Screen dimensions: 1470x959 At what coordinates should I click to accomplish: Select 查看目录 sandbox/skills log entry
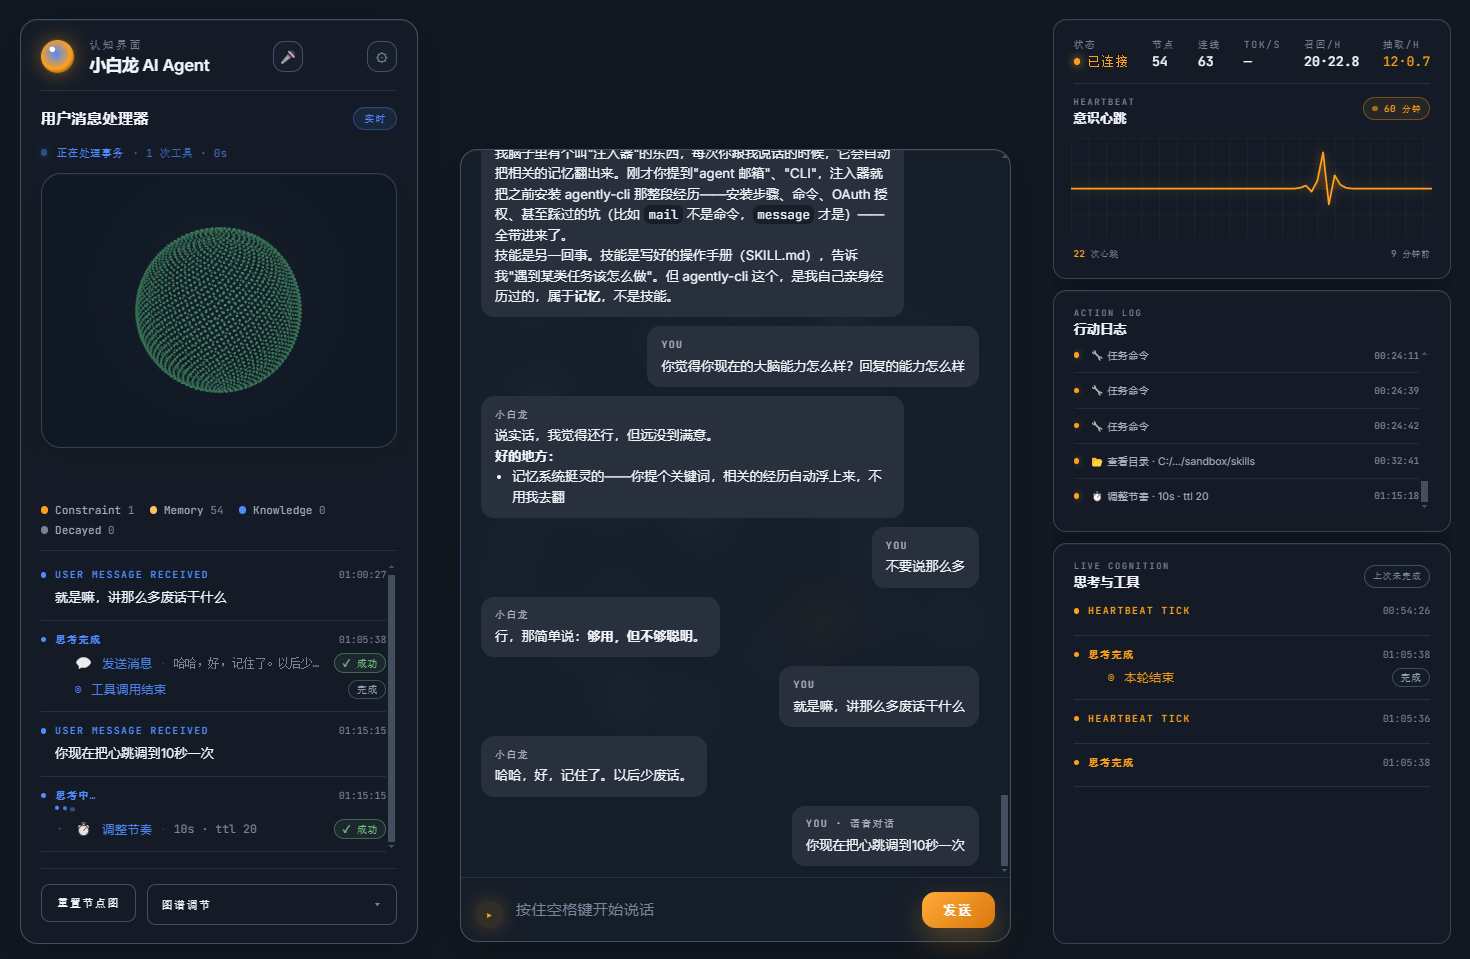coord(1247,461)
